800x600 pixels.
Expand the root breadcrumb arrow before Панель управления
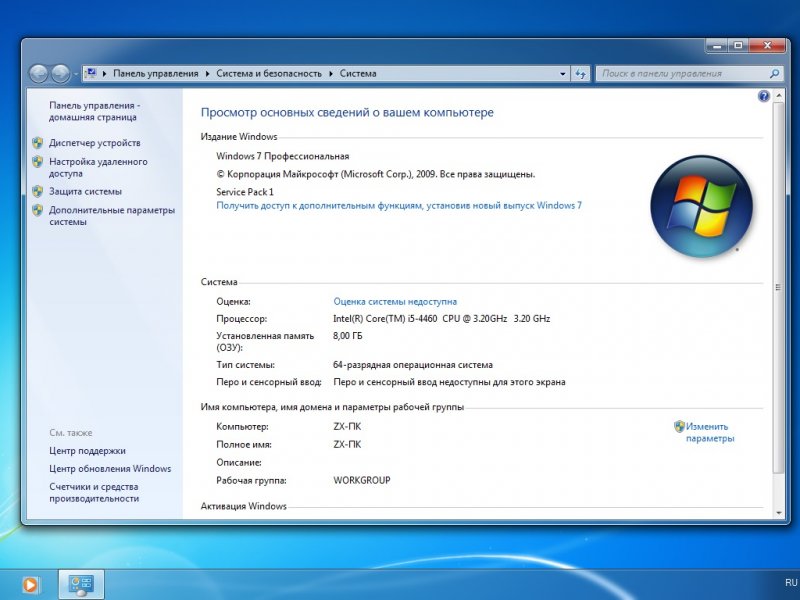pyautogui.click(x=105, y=73)
